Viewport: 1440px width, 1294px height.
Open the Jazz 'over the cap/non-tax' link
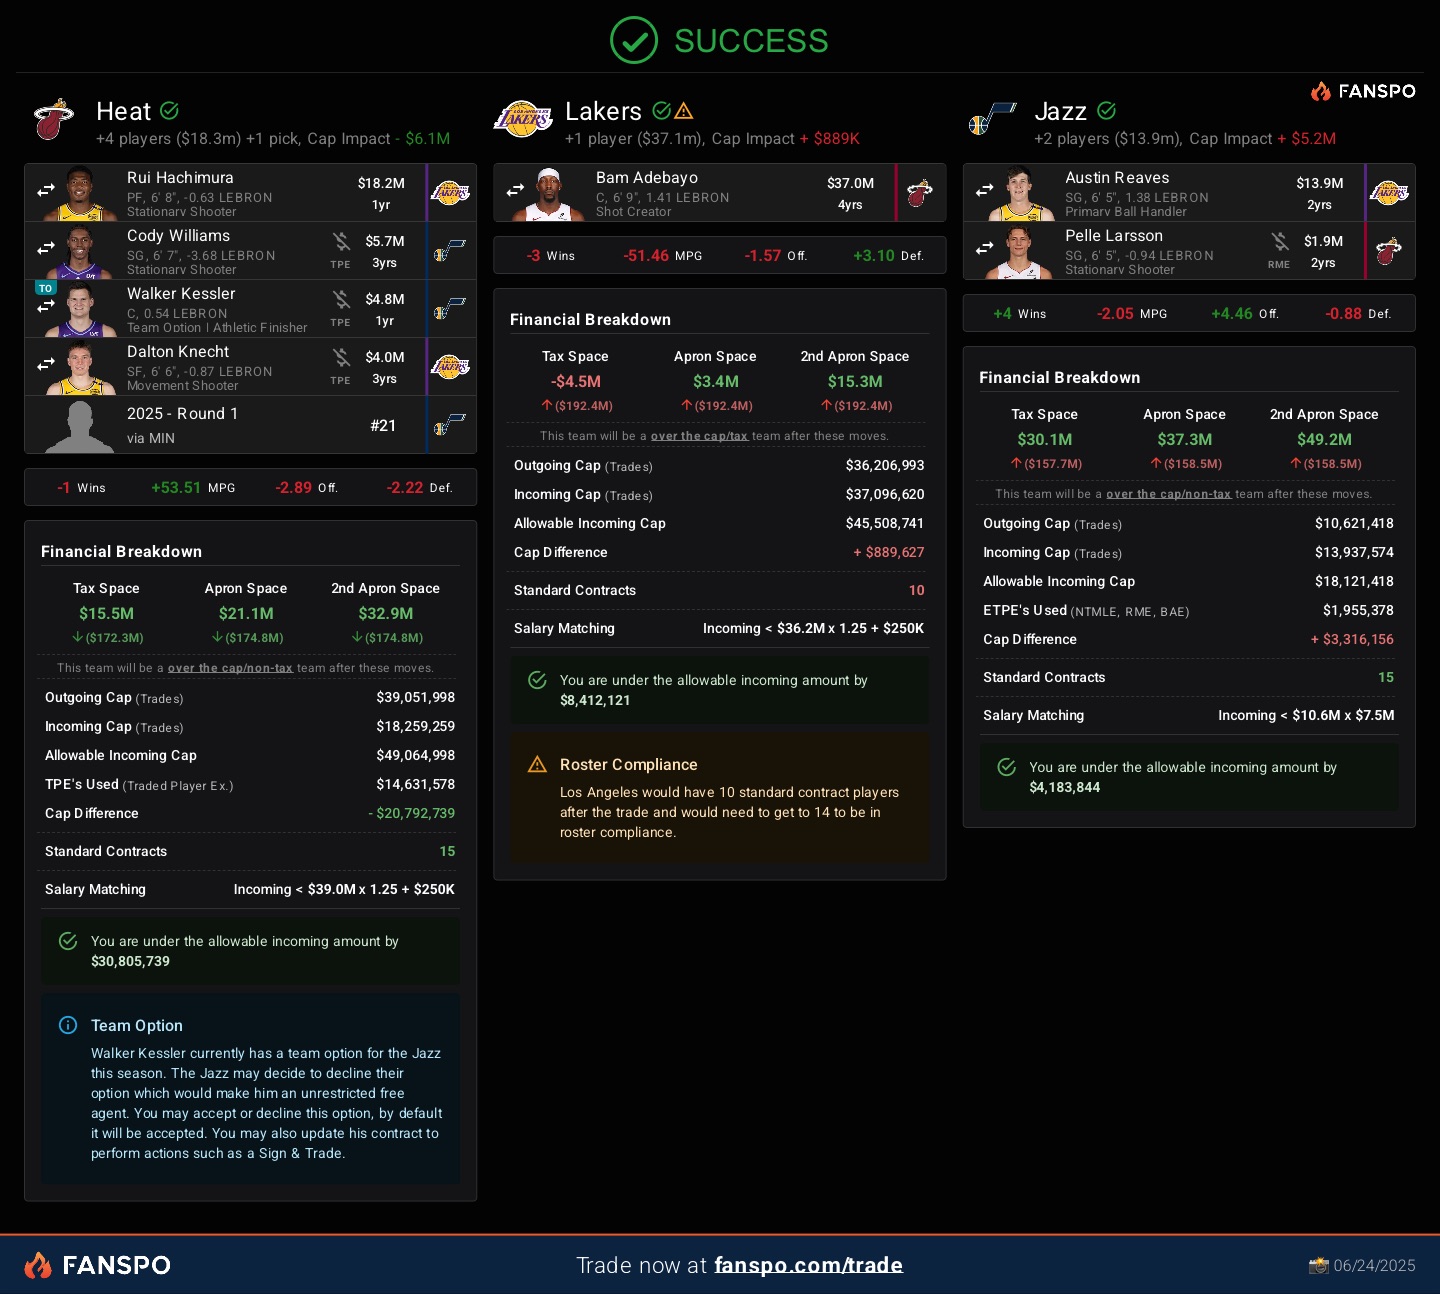(1168, 494)
